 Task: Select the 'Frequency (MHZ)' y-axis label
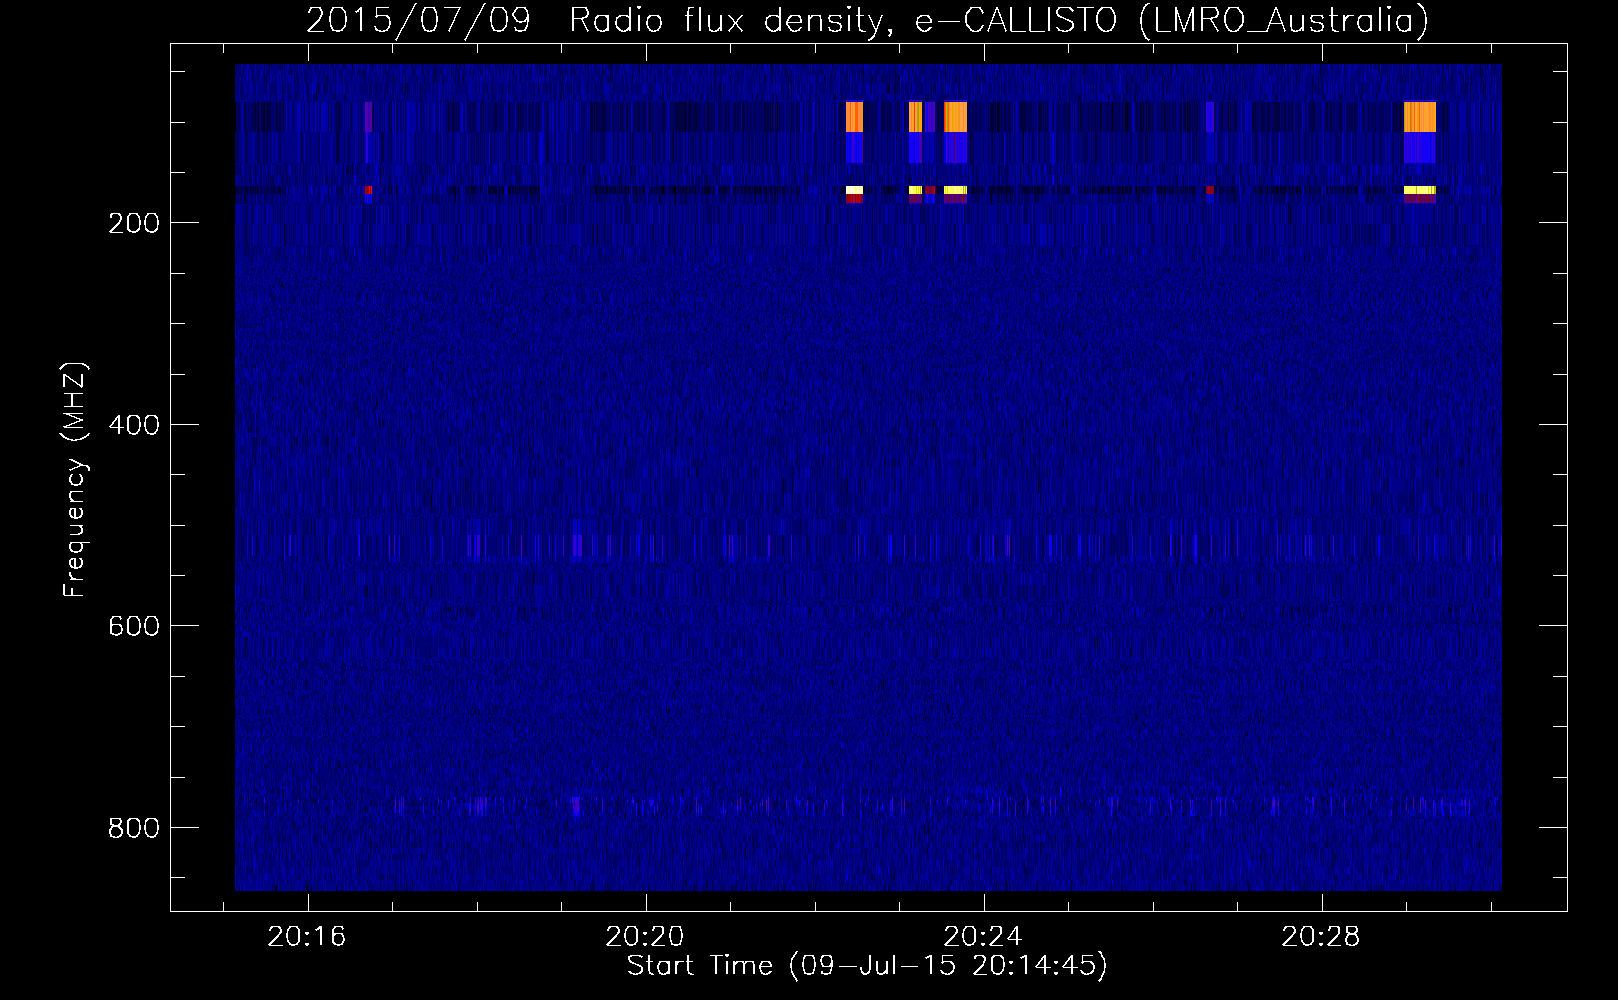coord(75,480)
